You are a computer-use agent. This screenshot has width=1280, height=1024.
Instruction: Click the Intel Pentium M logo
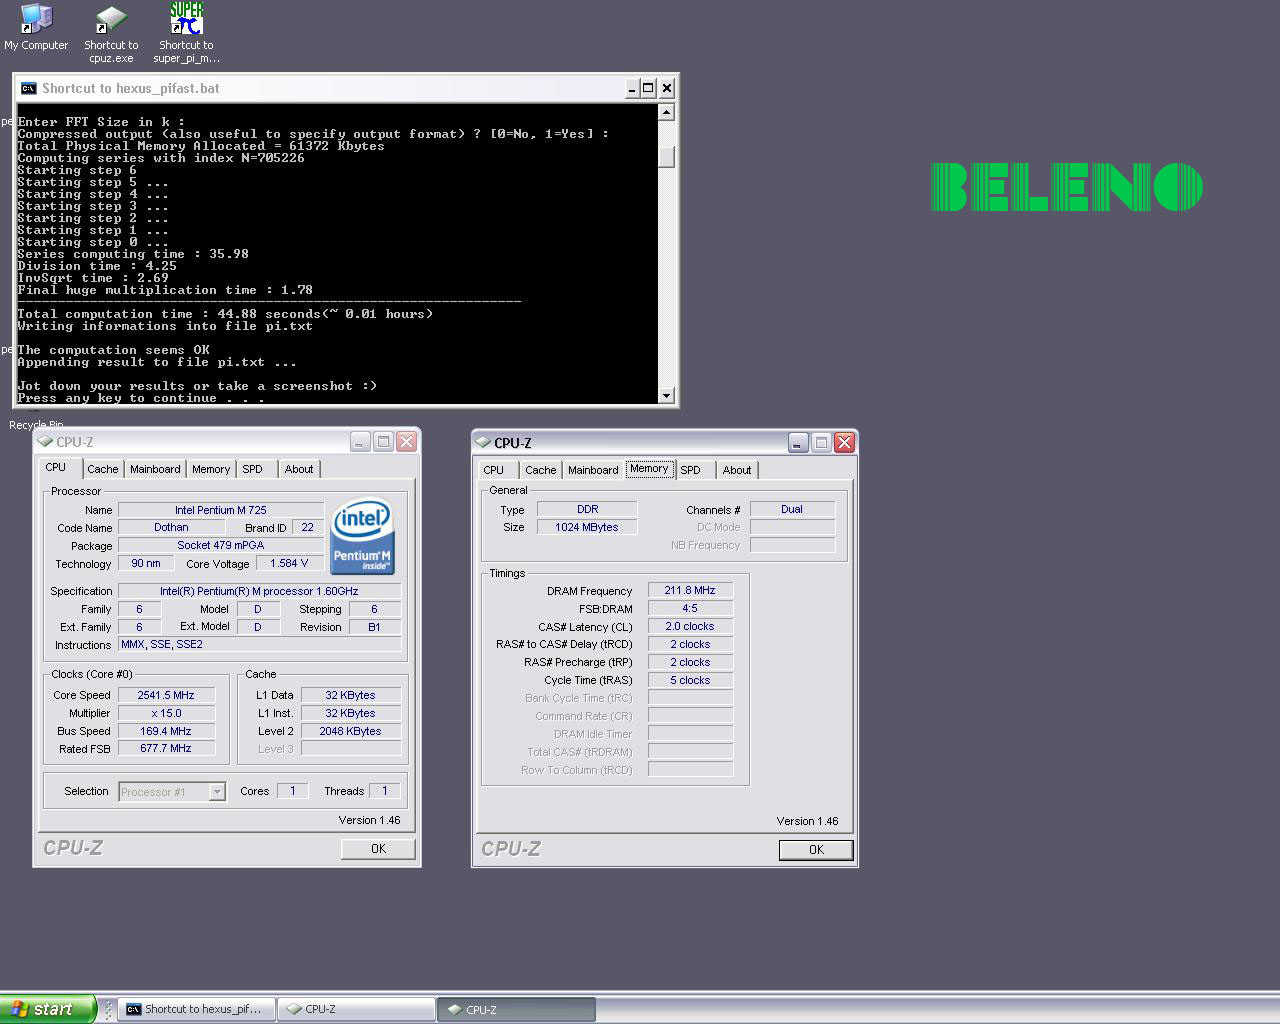pos(362,537)
